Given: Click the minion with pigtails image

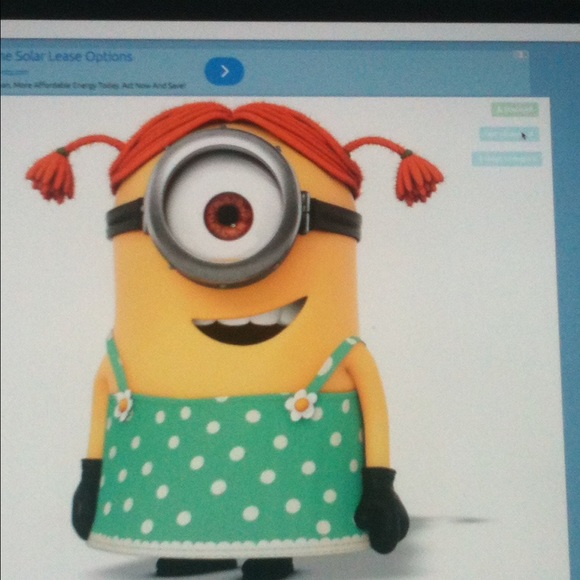Looking at the screenshot, I should pos(237,338).
